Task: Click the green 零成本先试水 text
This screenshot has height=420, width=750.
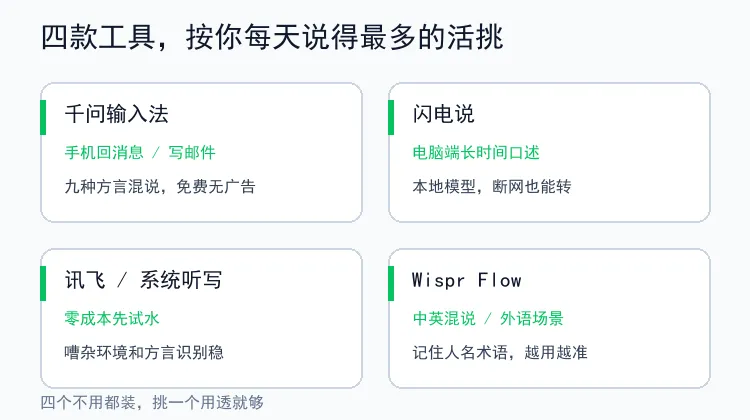Action: (112, 319)
